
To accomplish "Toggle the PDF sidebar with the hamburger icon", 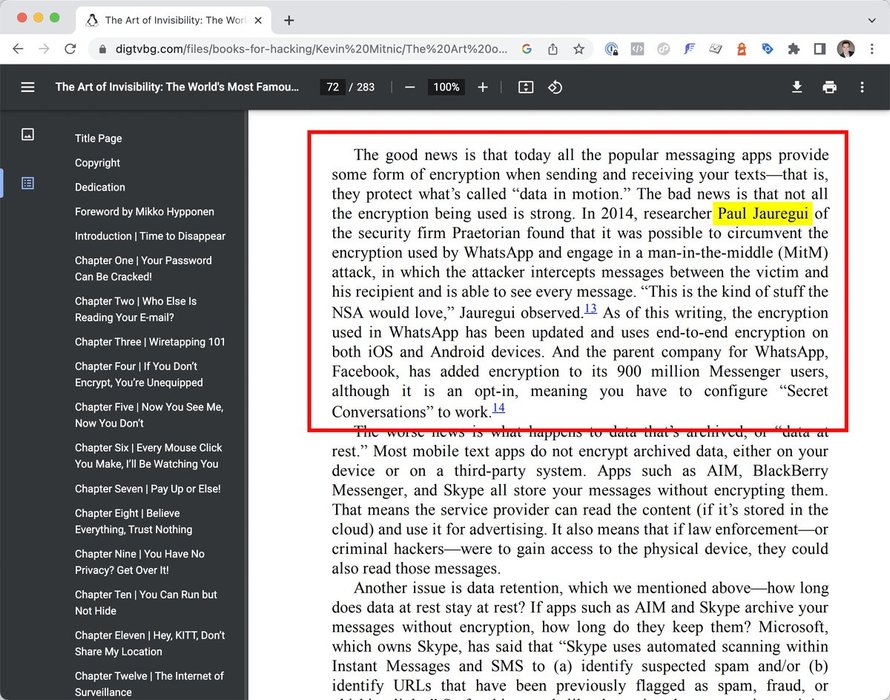I will 28,87.
